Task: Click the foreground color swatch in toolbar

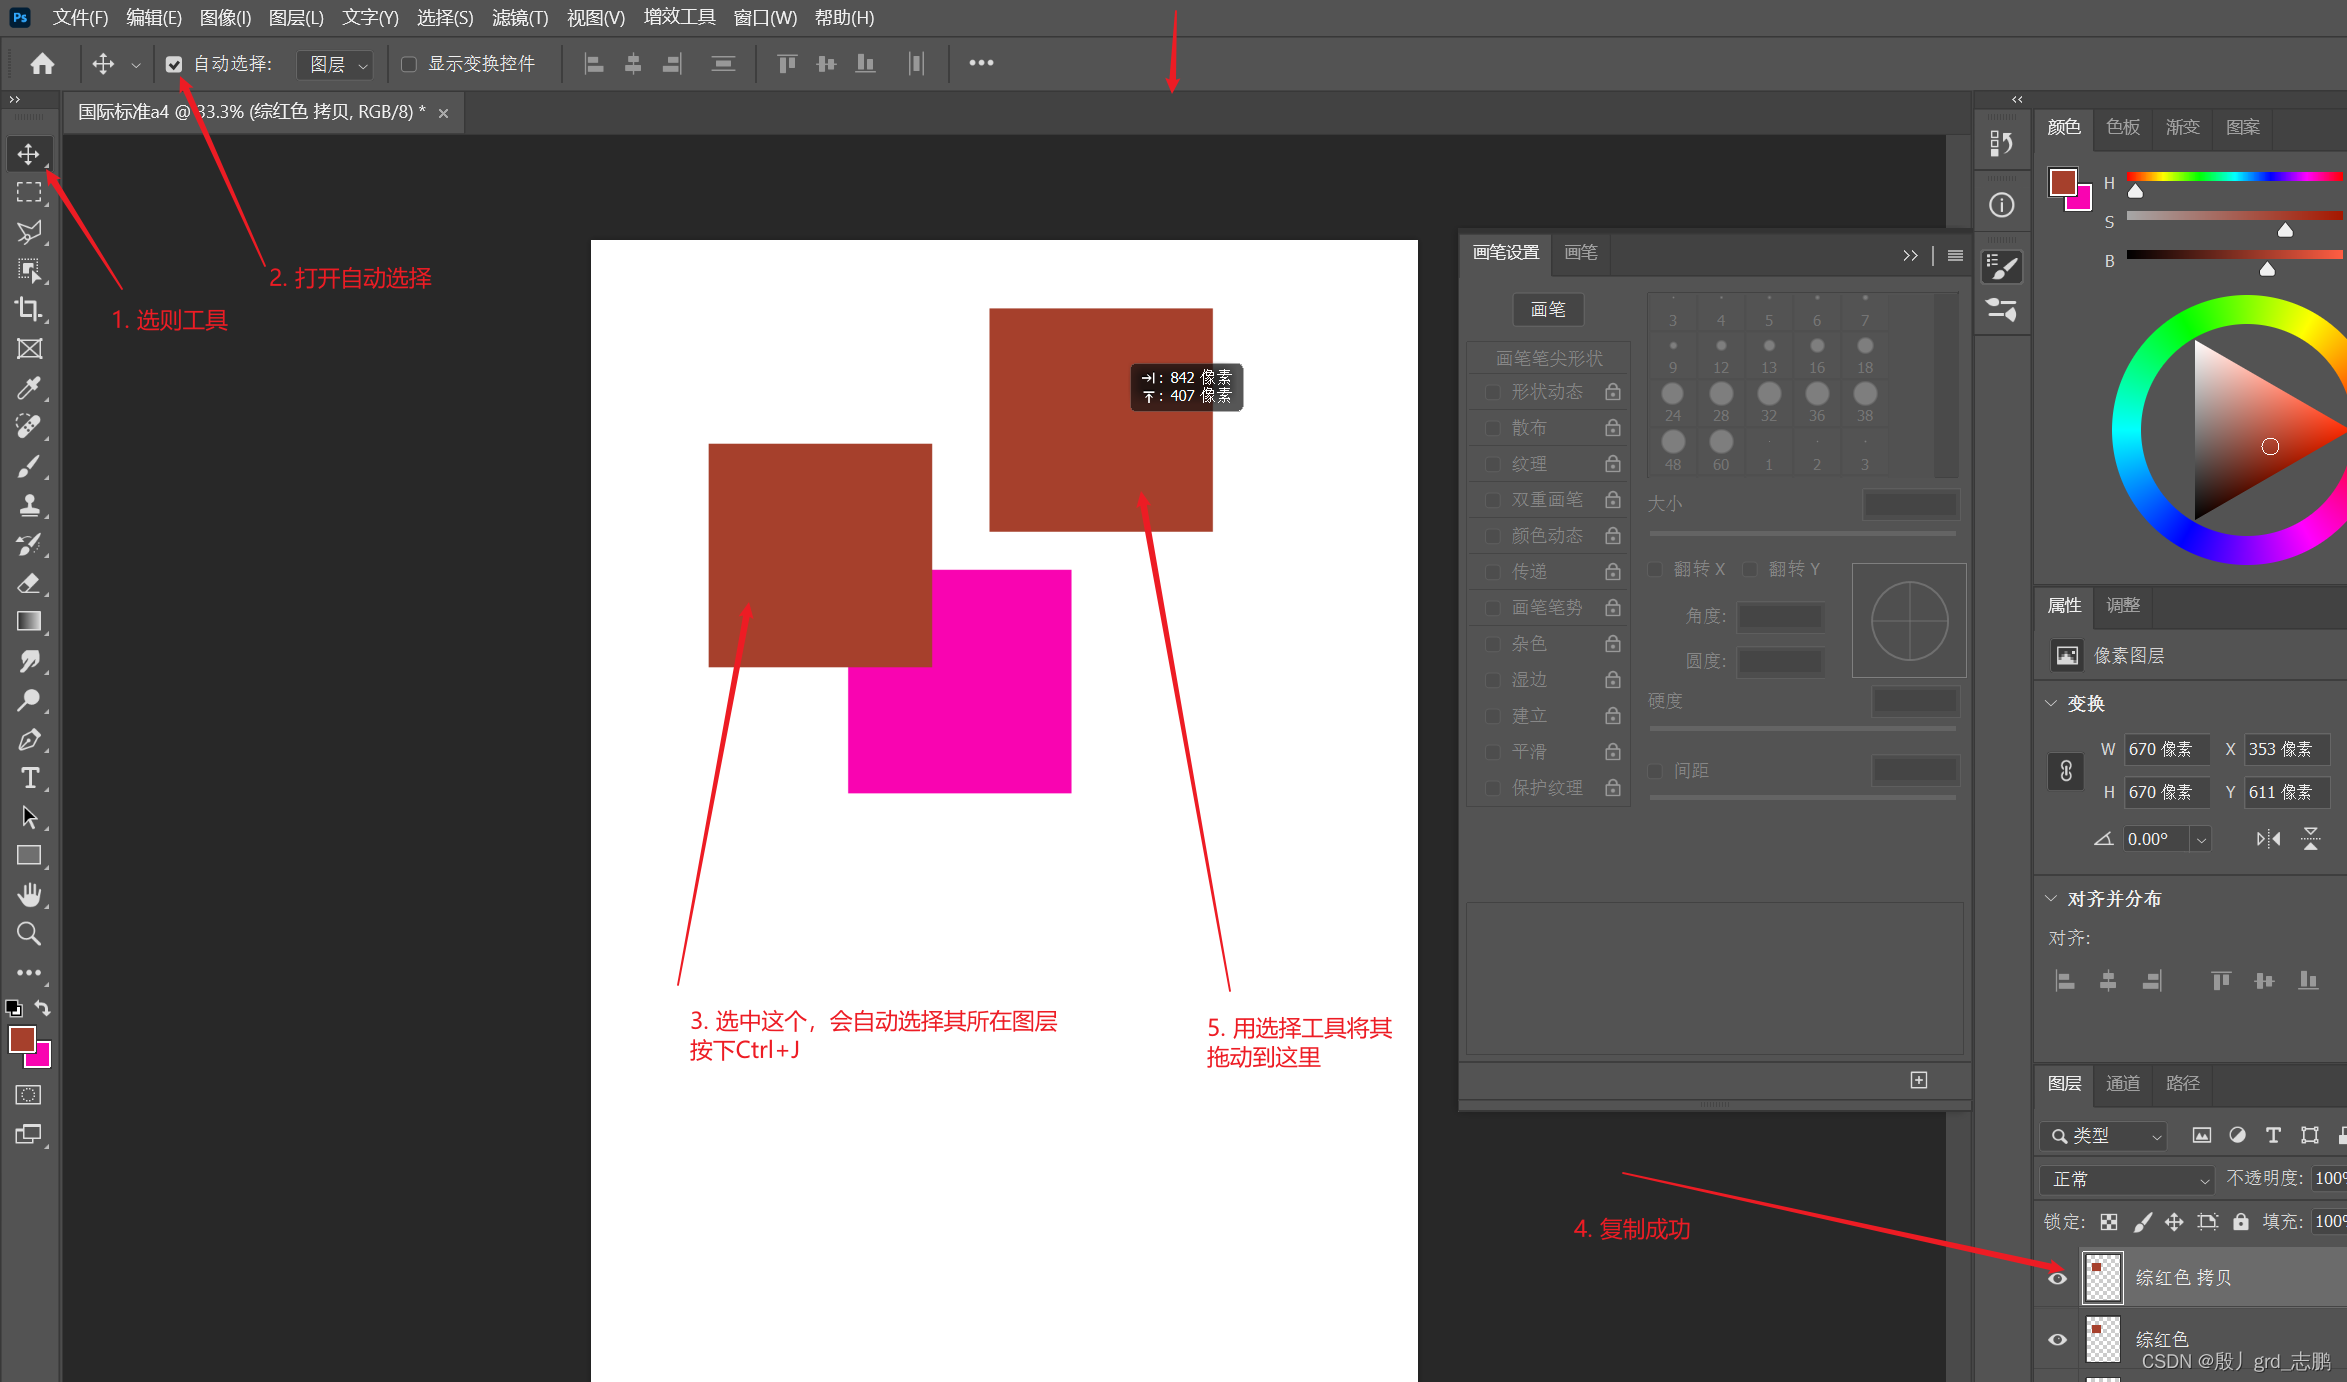Action: click(21, 1040)
